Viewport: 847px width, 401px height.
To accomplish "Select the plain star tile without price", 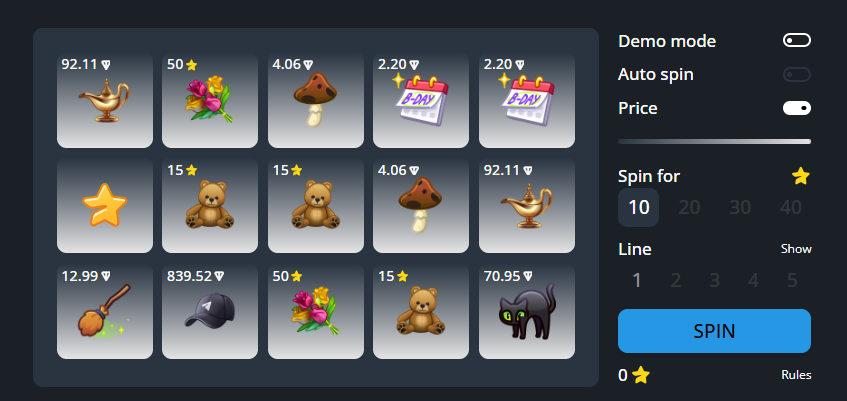I will [105, 206].
